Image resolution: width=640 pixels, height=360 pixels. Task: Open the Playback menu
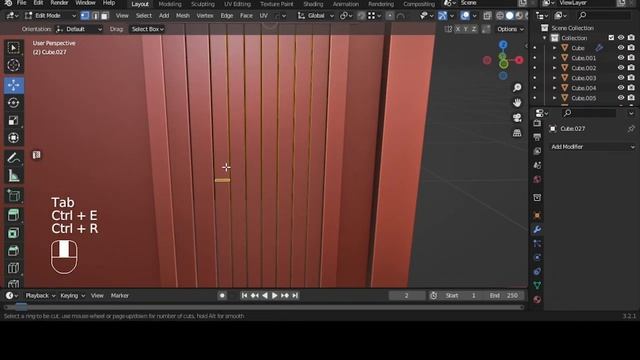[40, 296]
